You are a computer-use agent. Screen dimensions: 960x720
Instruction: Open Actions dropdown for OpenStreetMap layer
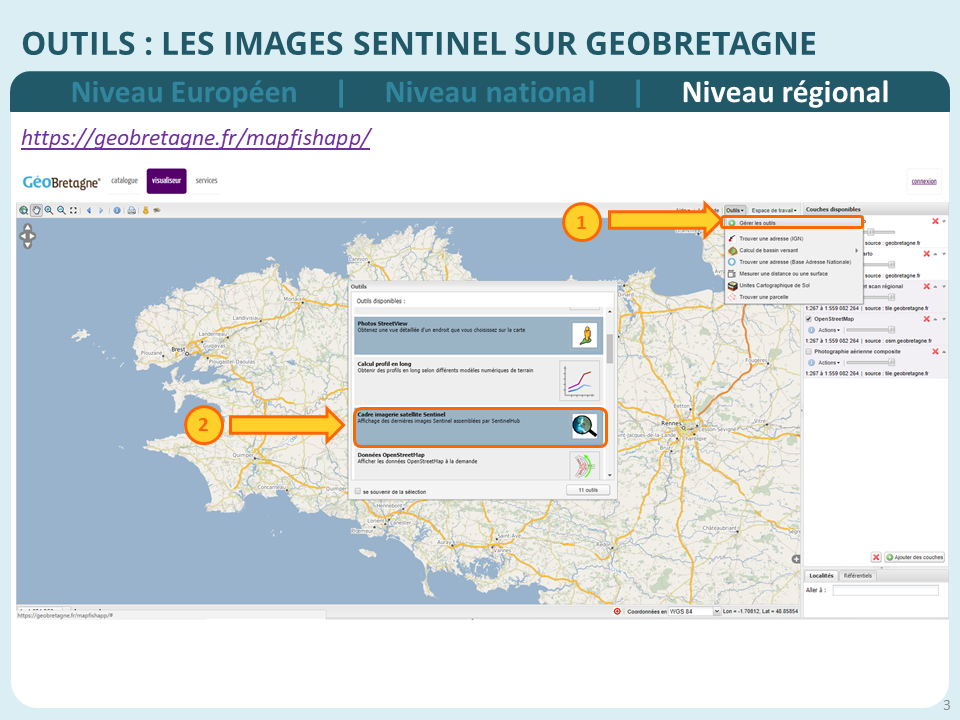(829, 330)
